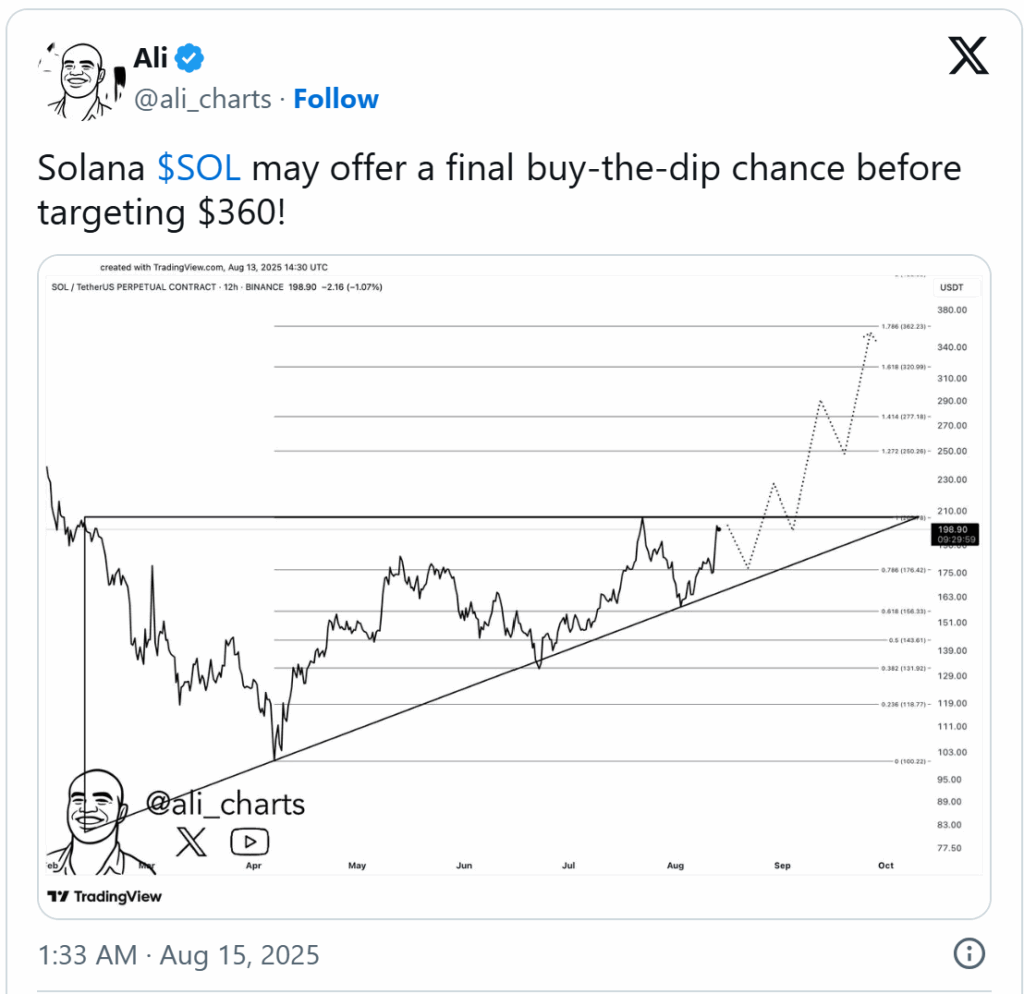Click the SOL / TetherUS perpetual contract title
Screen dimensions: 1024x994
(133, 287)
